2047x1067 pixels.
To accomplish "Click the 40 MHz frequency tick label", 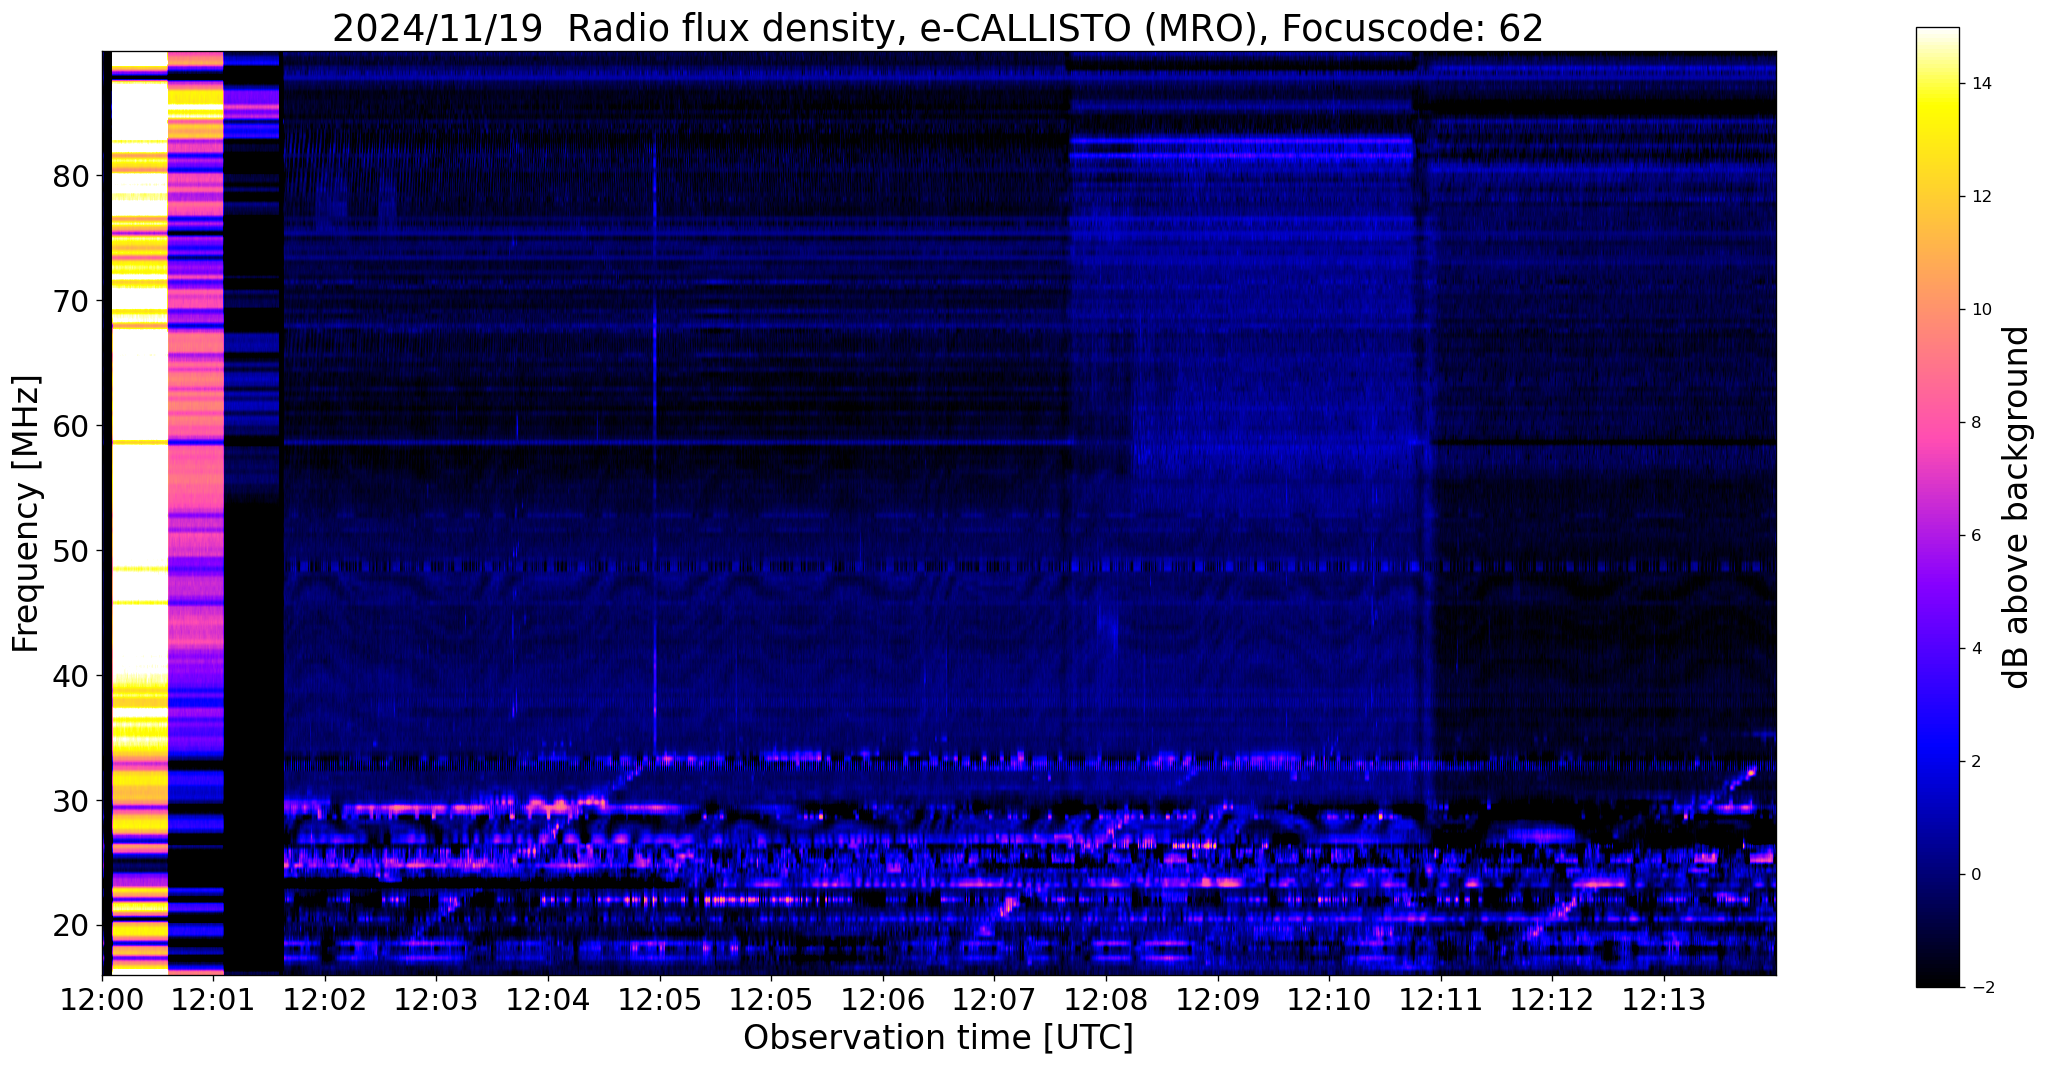I will click(x=70, y=676).
